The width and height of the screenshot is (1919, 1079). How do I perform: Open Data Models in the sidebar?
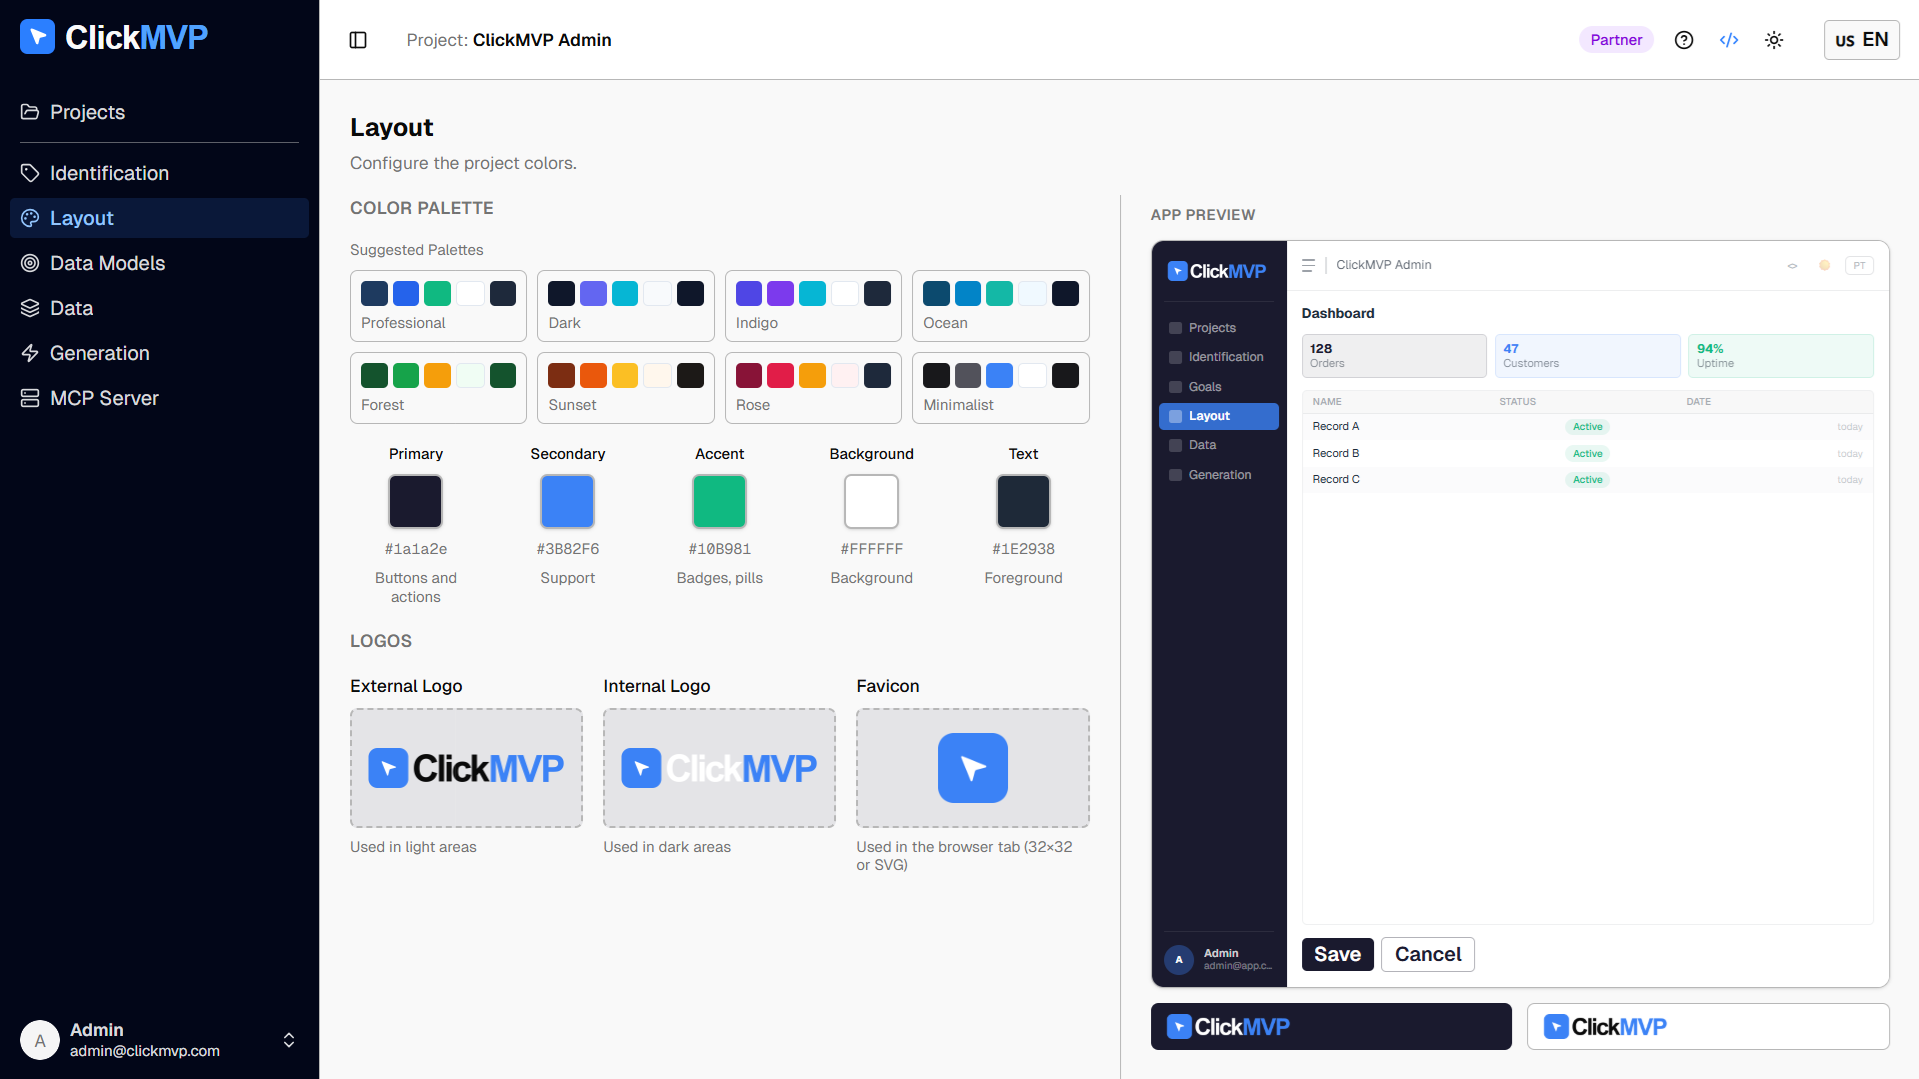point(159,263)
